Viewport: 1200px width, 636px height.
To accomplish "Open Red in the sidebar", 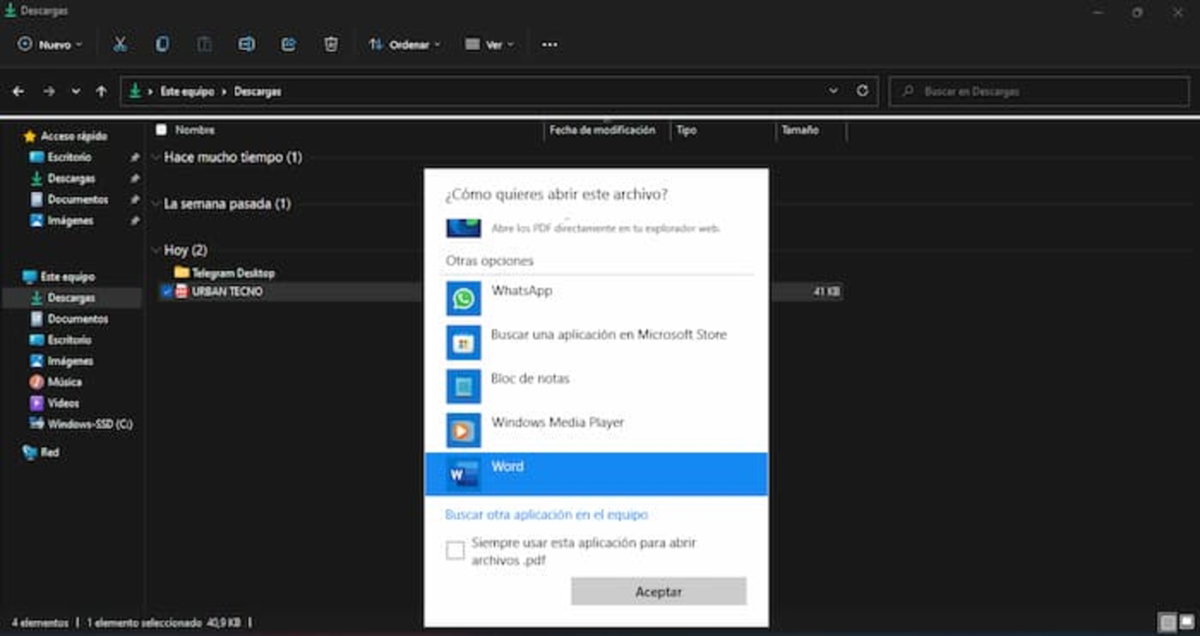I will [x=41, y=452].
